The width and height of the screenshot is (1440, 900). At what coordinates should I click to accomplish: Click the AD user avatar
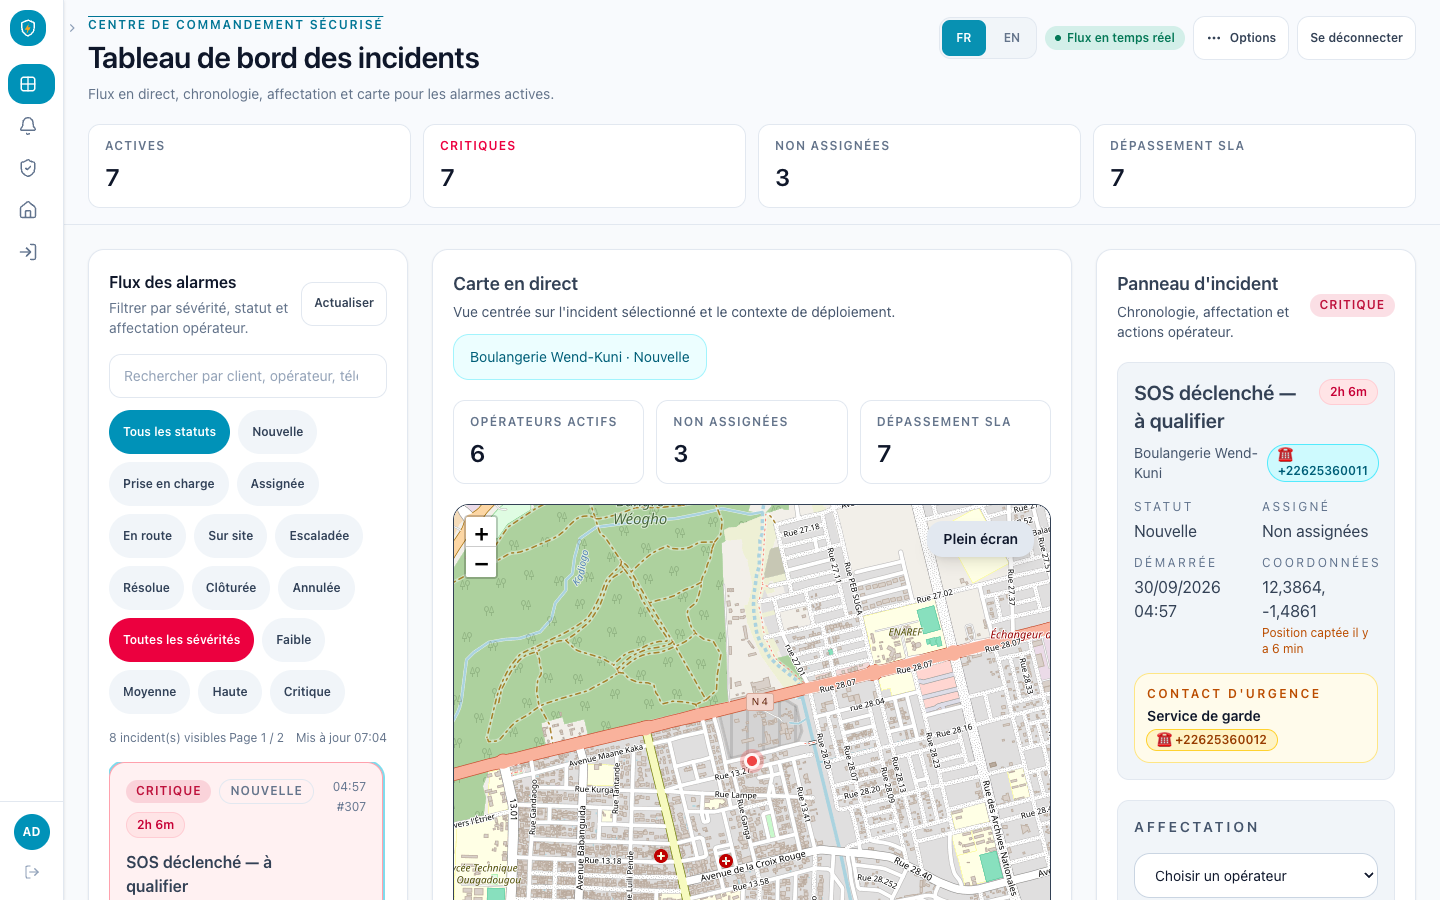(x=32, y=832)
